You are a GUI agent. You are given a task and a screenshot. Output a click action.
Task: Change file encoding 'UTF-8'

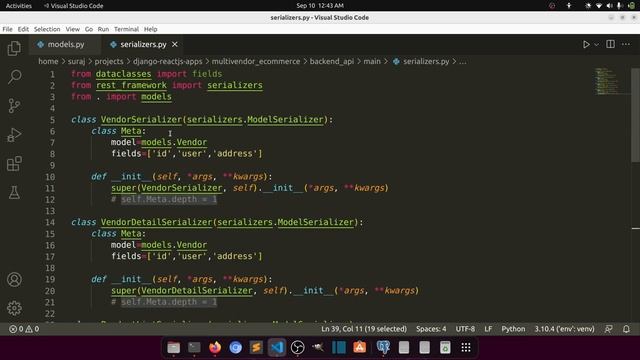(465, 329)
